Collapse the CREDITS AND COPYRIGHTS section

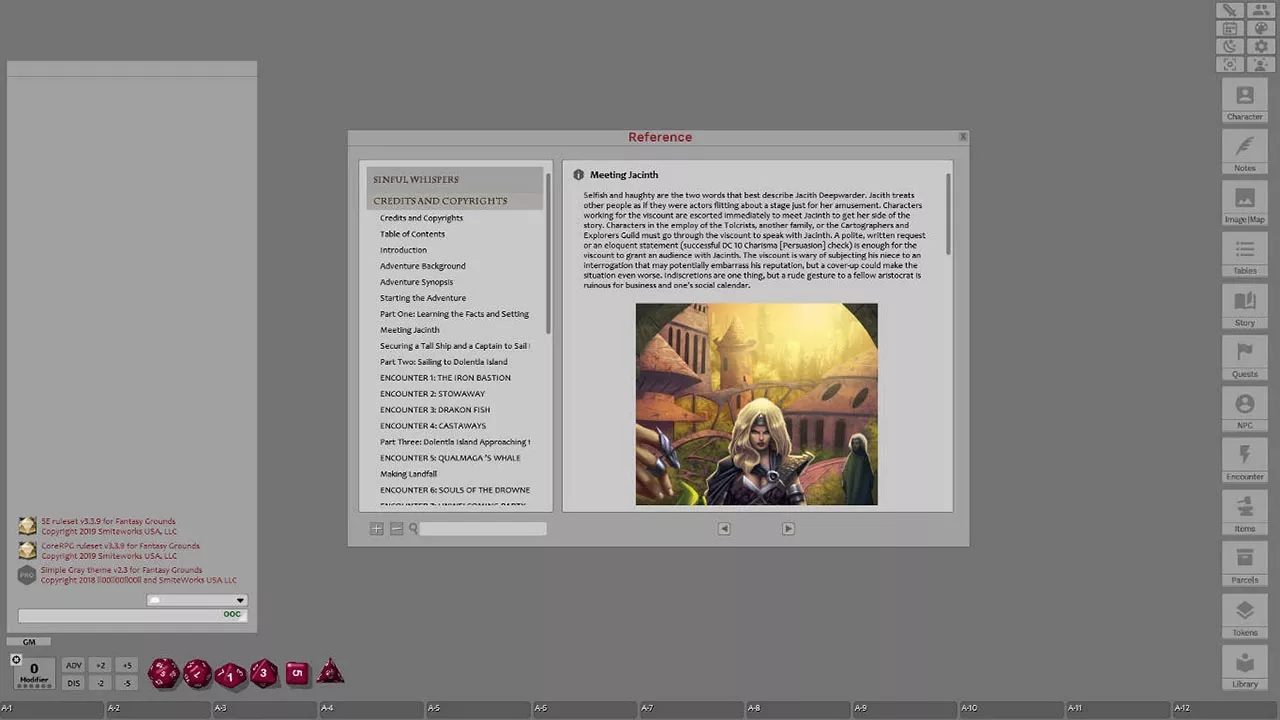click(x=455, y=201)
